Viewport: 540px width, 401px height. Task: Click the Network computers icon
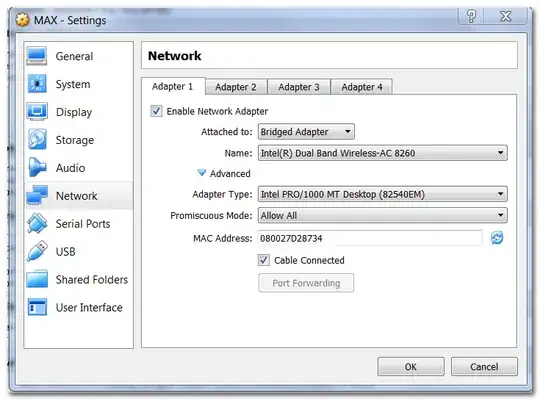[37, 195]
